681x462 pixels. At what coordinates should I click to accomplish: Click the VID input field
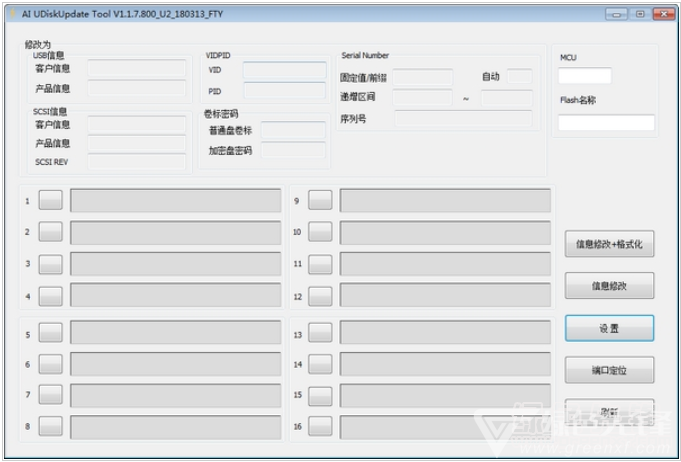click(x=284, y=70)
